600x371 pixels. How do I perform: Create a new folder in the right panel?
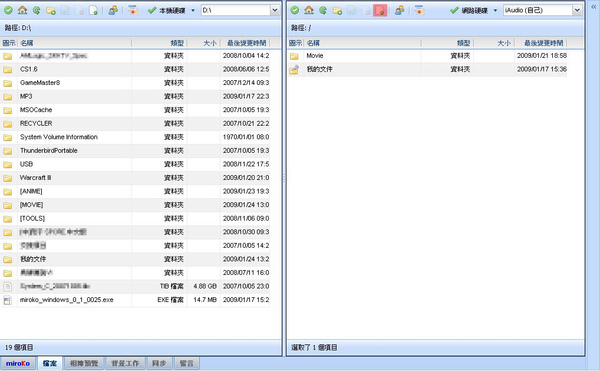tap(337, 10)
